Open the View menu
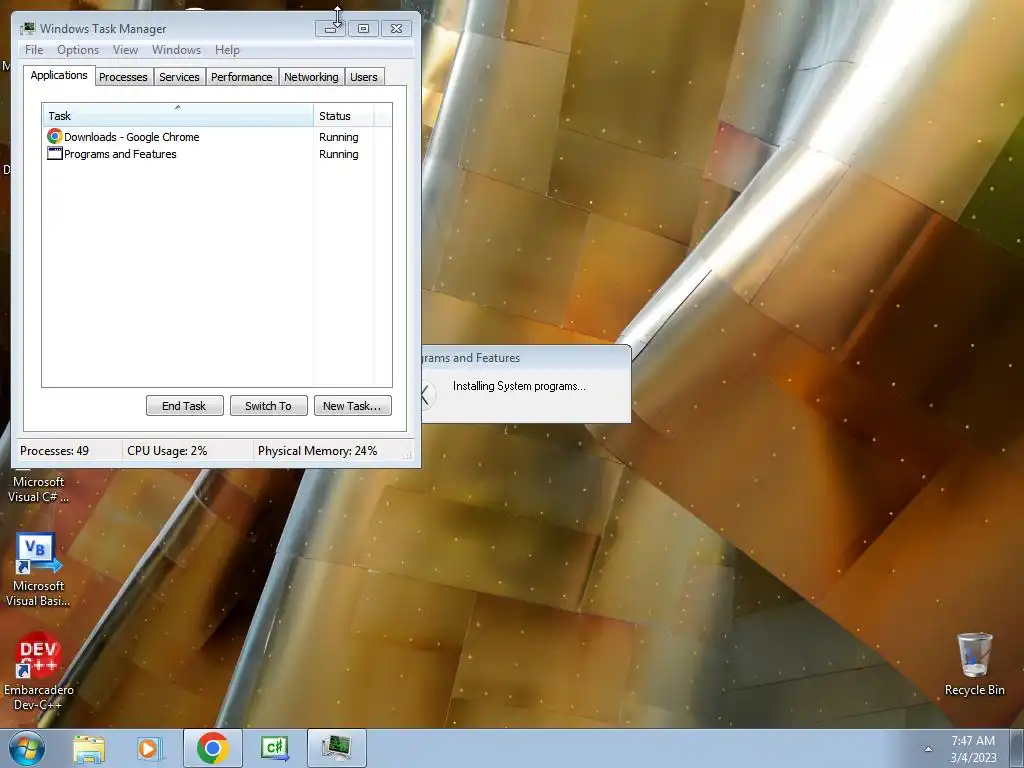1024x768 pixels. pyautogui.click(x=125, y=50)
